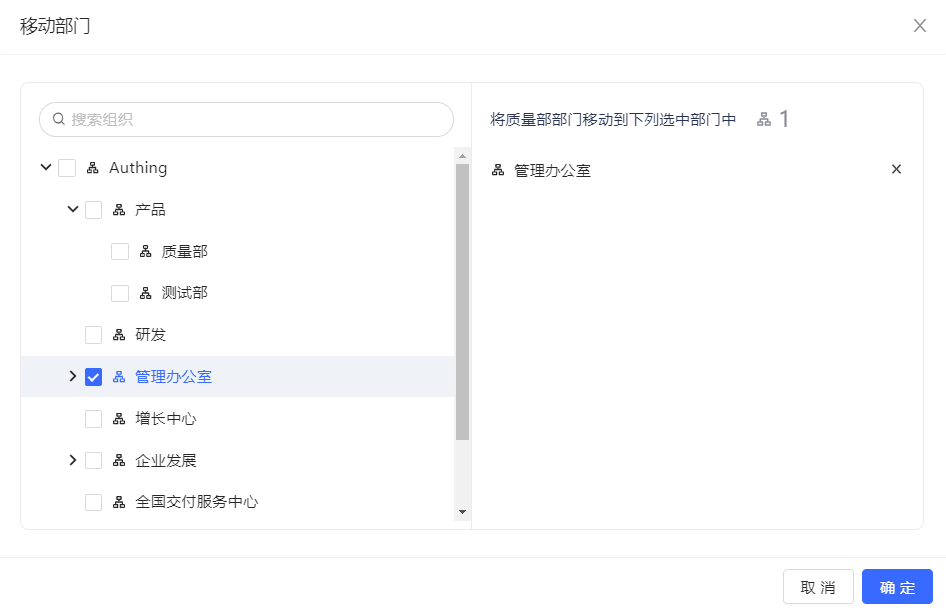
Task: Check the 增长中心 checkbox
Action: tap(94, 418)
